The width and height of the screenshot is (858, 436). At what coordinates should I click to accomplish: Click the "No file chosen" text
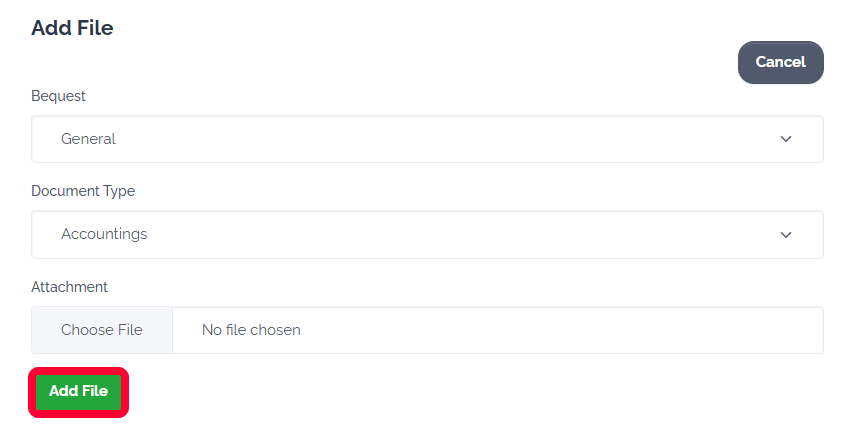pyautogui.click(x=251, y=330)
